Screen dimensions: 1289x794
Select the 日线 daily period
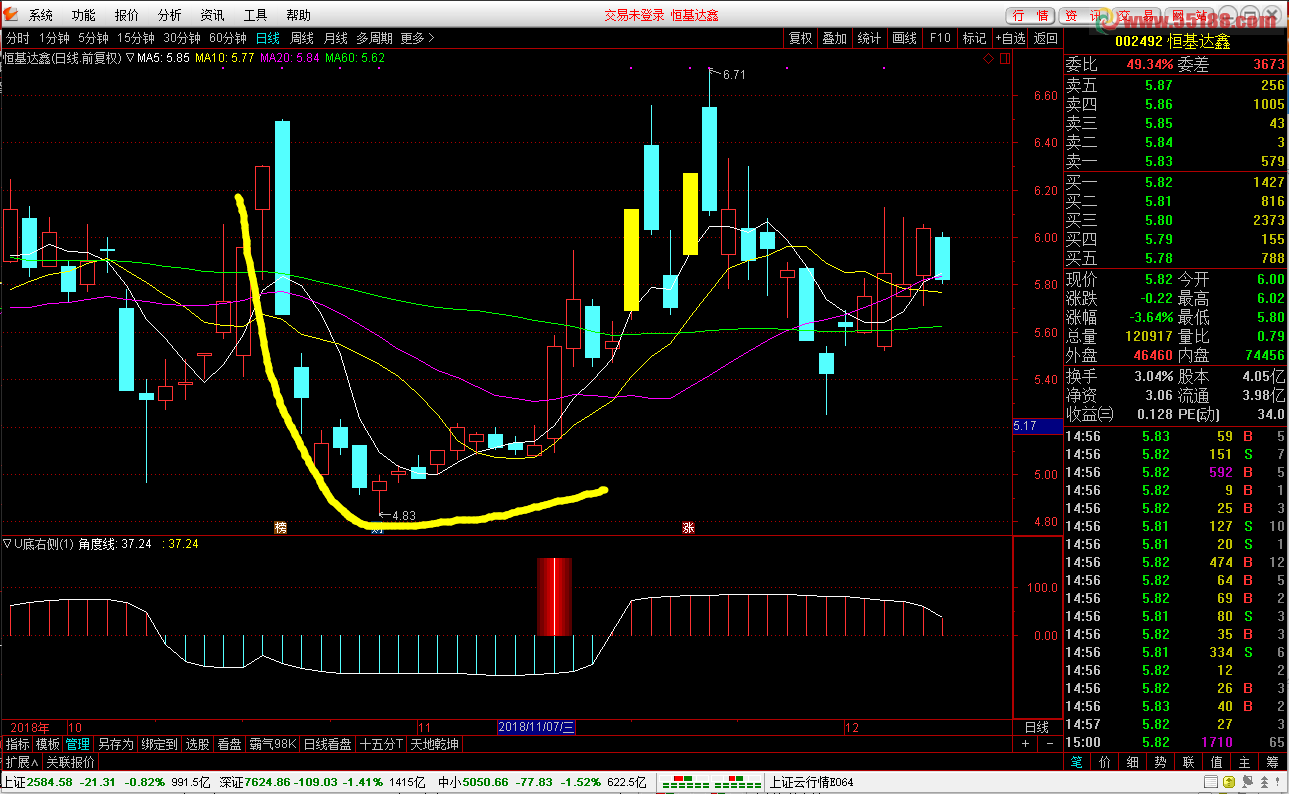coord(268,38)
